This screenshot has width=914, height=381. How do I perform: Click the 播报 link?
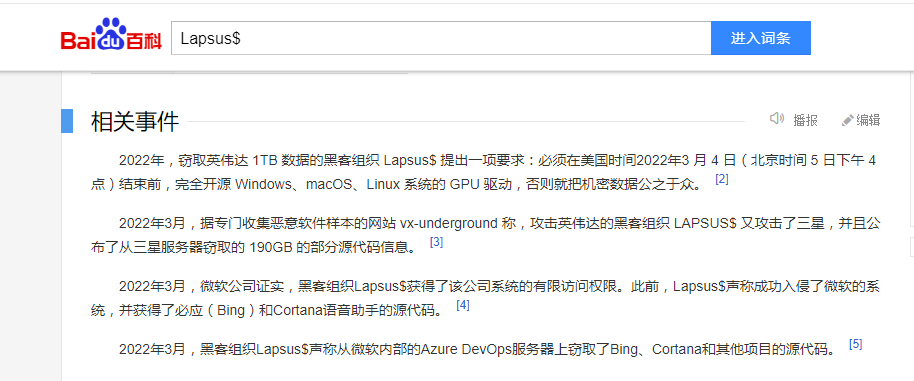coord(805,121)
